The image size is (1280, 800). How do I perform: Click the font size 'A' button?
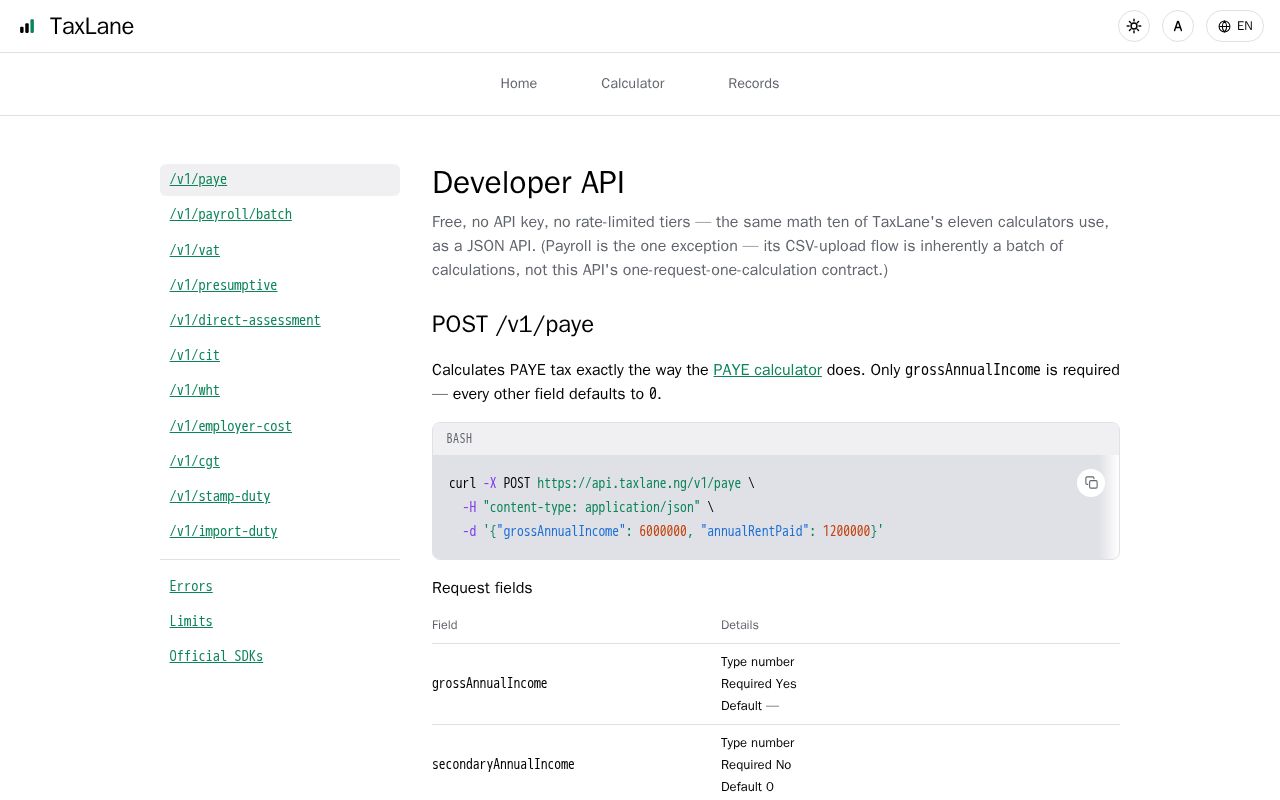[1178, 26]
